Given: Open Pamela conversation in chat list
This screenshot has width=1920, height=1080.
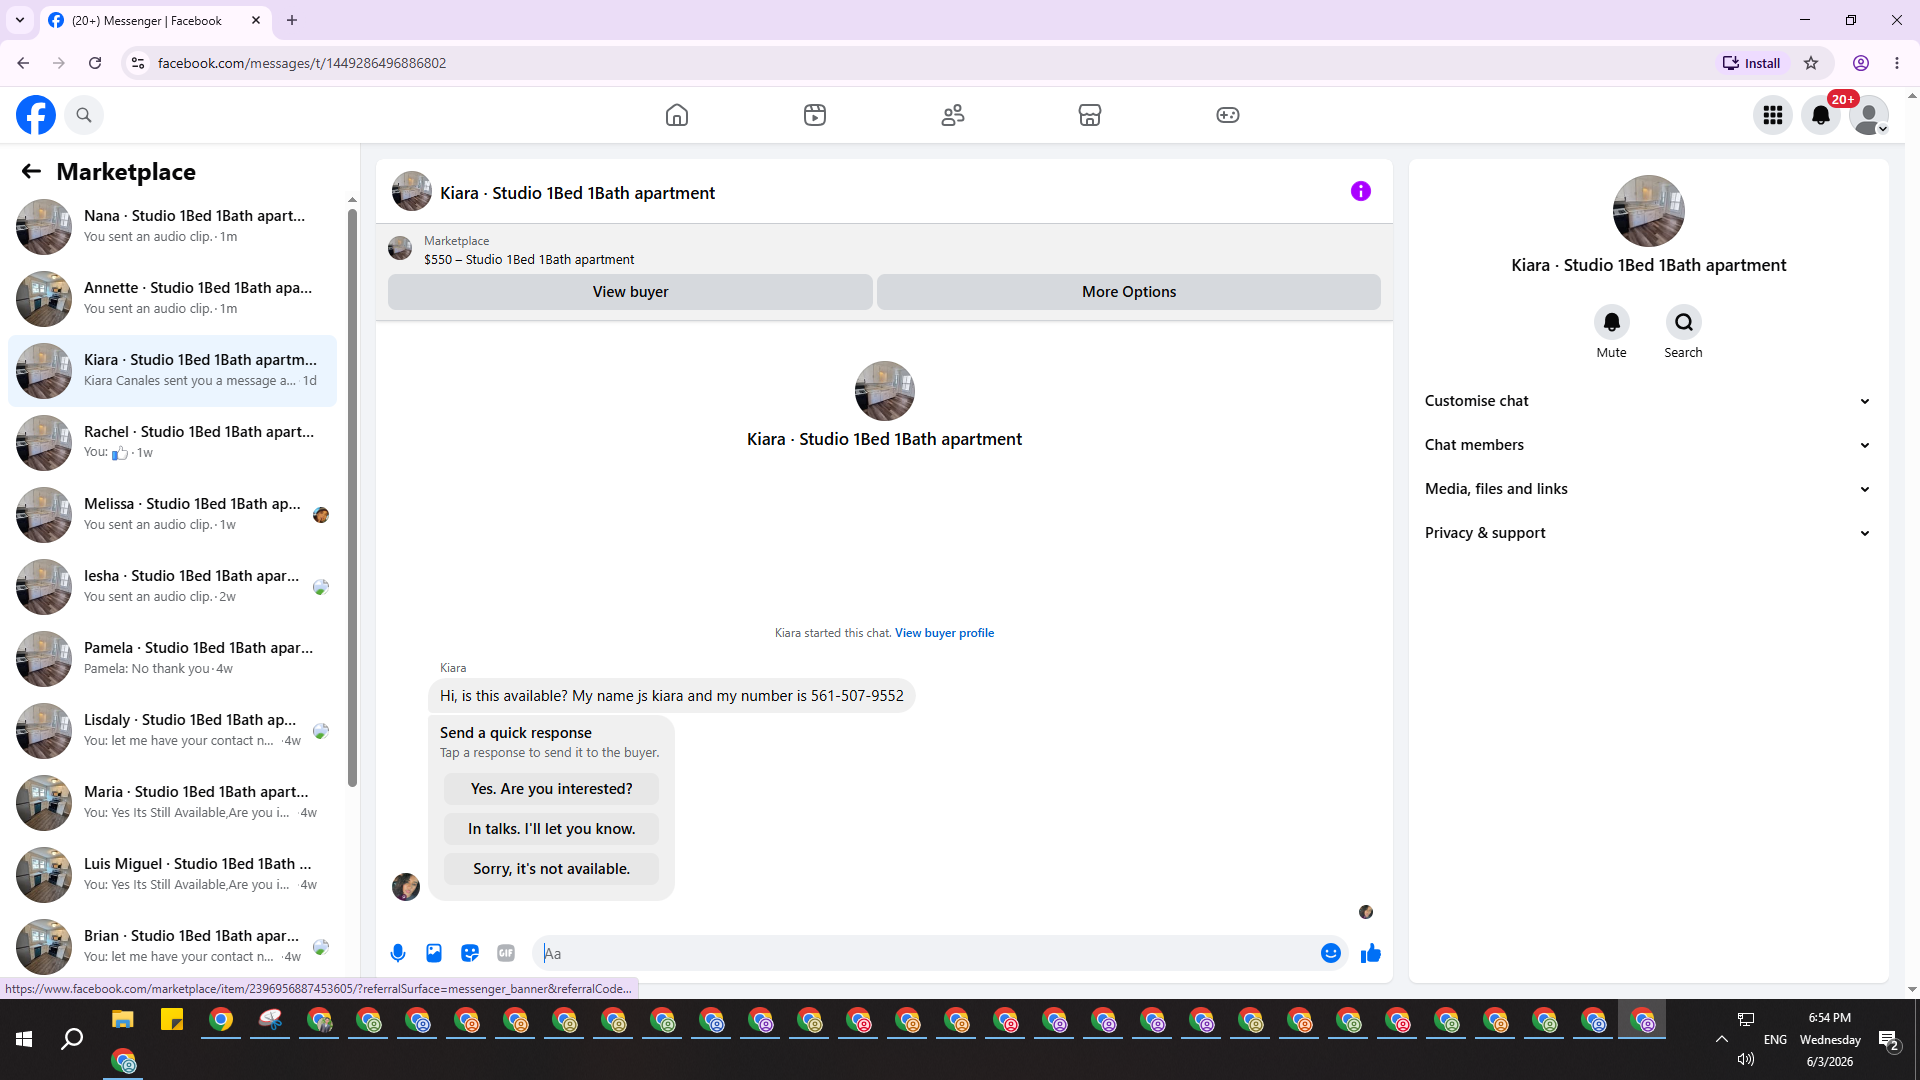Looking at the screenshot, I should pyautogui.click(x=172, y=659).
